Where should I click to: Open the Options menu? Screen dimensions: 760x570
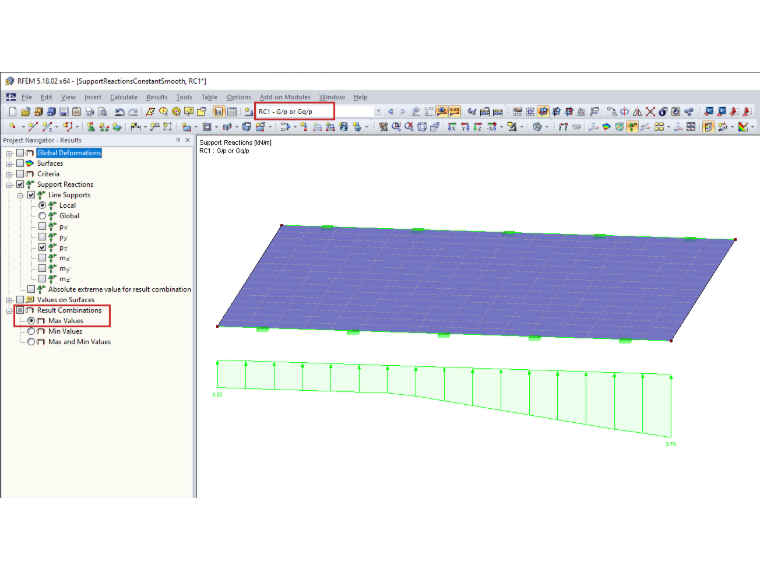click(238, 97)
